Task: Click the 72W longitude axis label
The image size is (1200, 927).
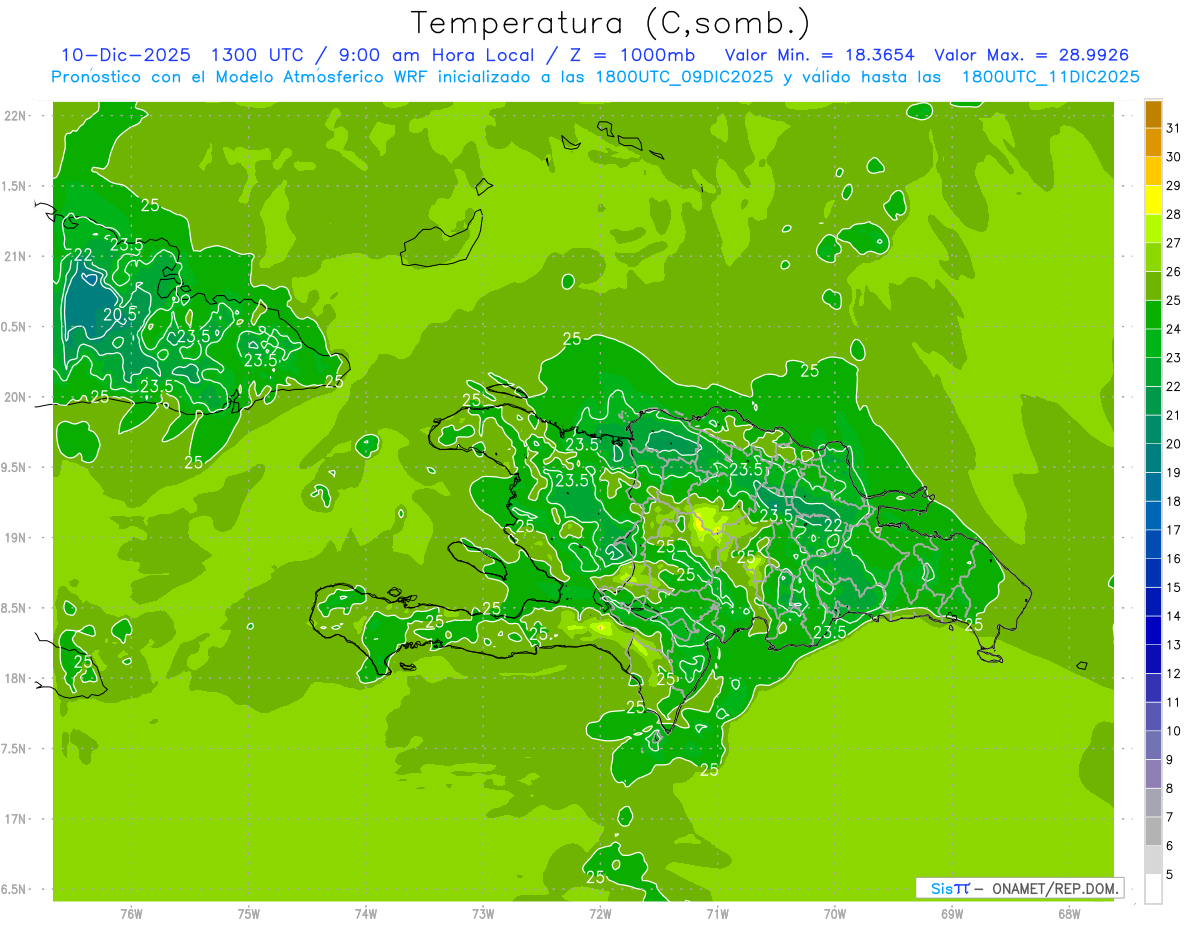Action: [600, 913]
